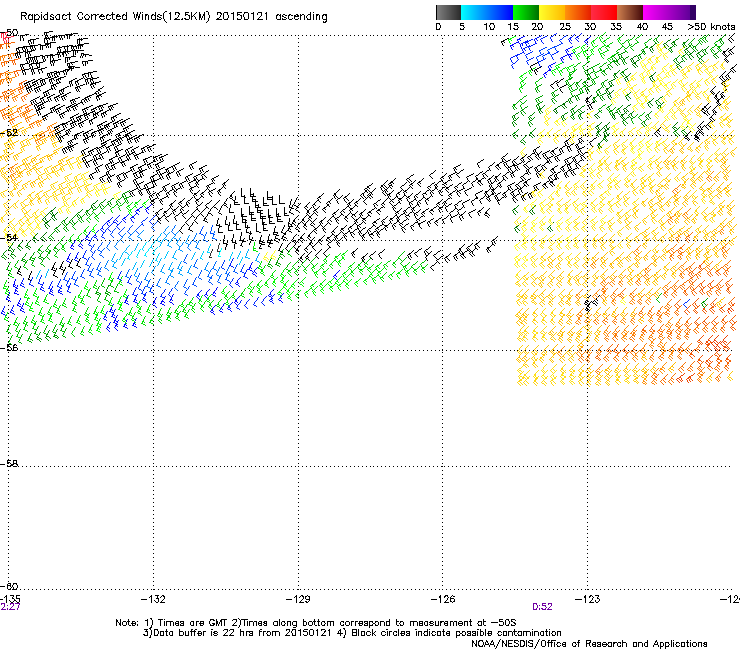Click the '-132' longitude axis label
The width and height of the screenshot is (740, 650).
coord(153,599)
